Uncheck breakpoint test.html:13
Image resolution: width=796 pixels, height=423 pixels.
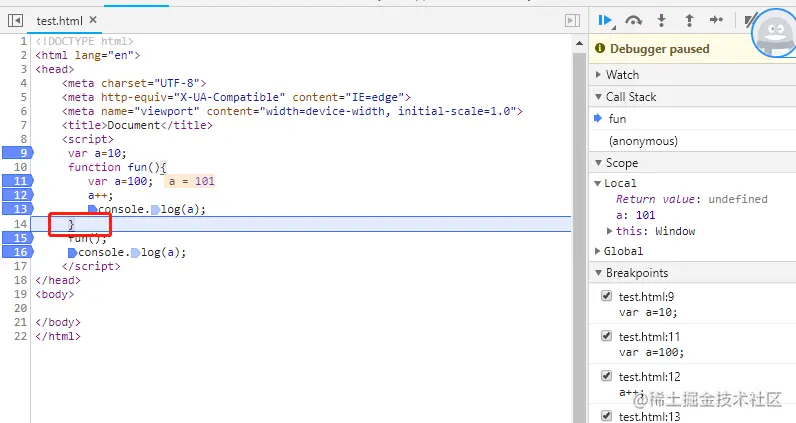[606, 415]
